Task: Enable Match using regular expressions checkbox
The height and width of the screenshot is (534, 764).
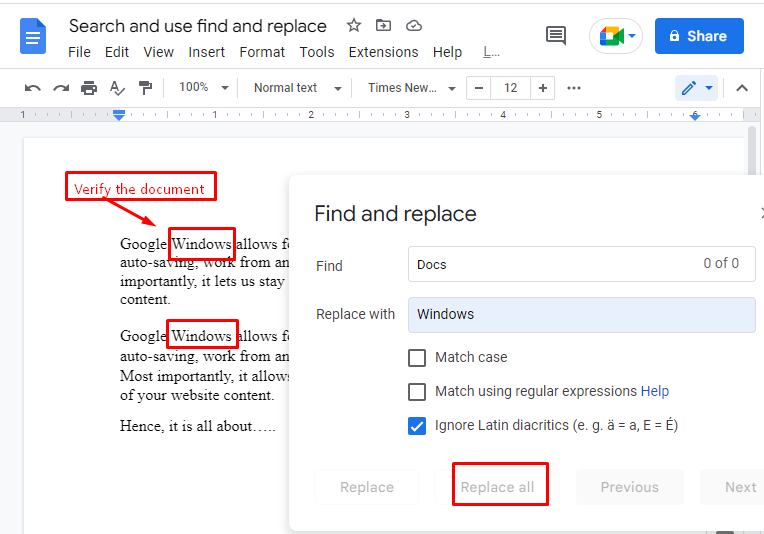Action: (417, 391)
